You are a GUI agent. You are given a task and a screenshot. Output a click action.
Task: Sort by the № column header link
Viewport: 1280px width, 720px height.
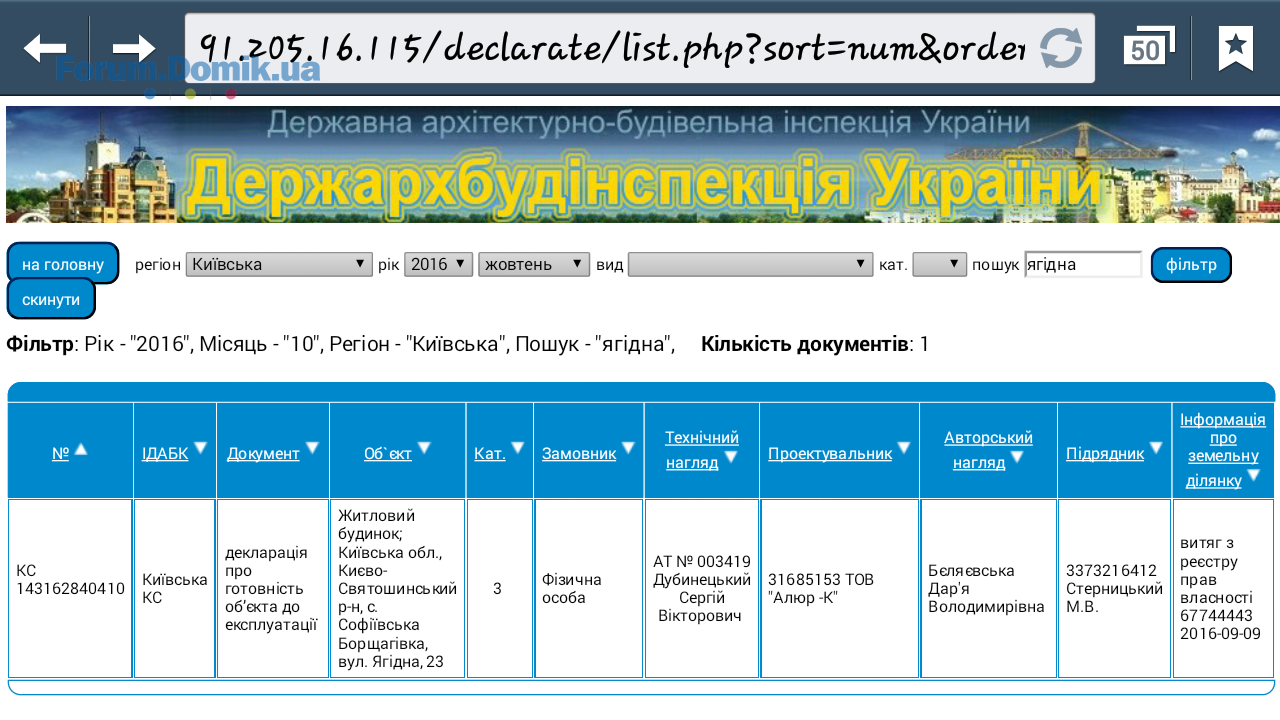pyautogui.click(x=60, y=453)
